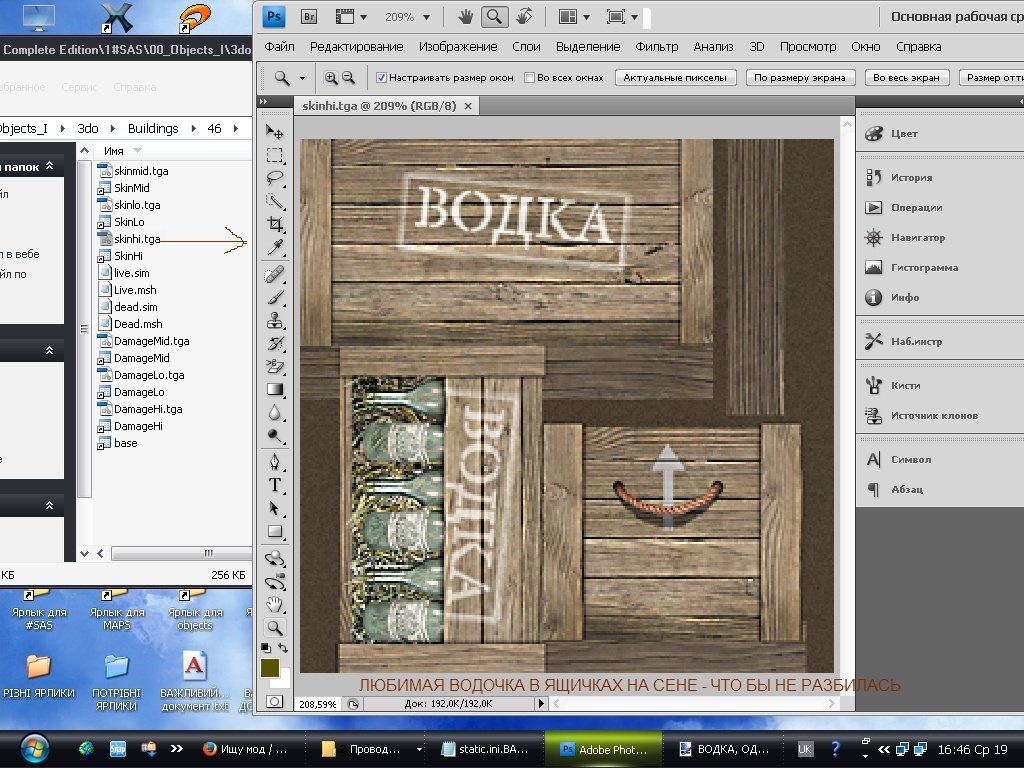1024x768 pixels.
Task: Click the По размеру экрана button
Action: (800, 78)
